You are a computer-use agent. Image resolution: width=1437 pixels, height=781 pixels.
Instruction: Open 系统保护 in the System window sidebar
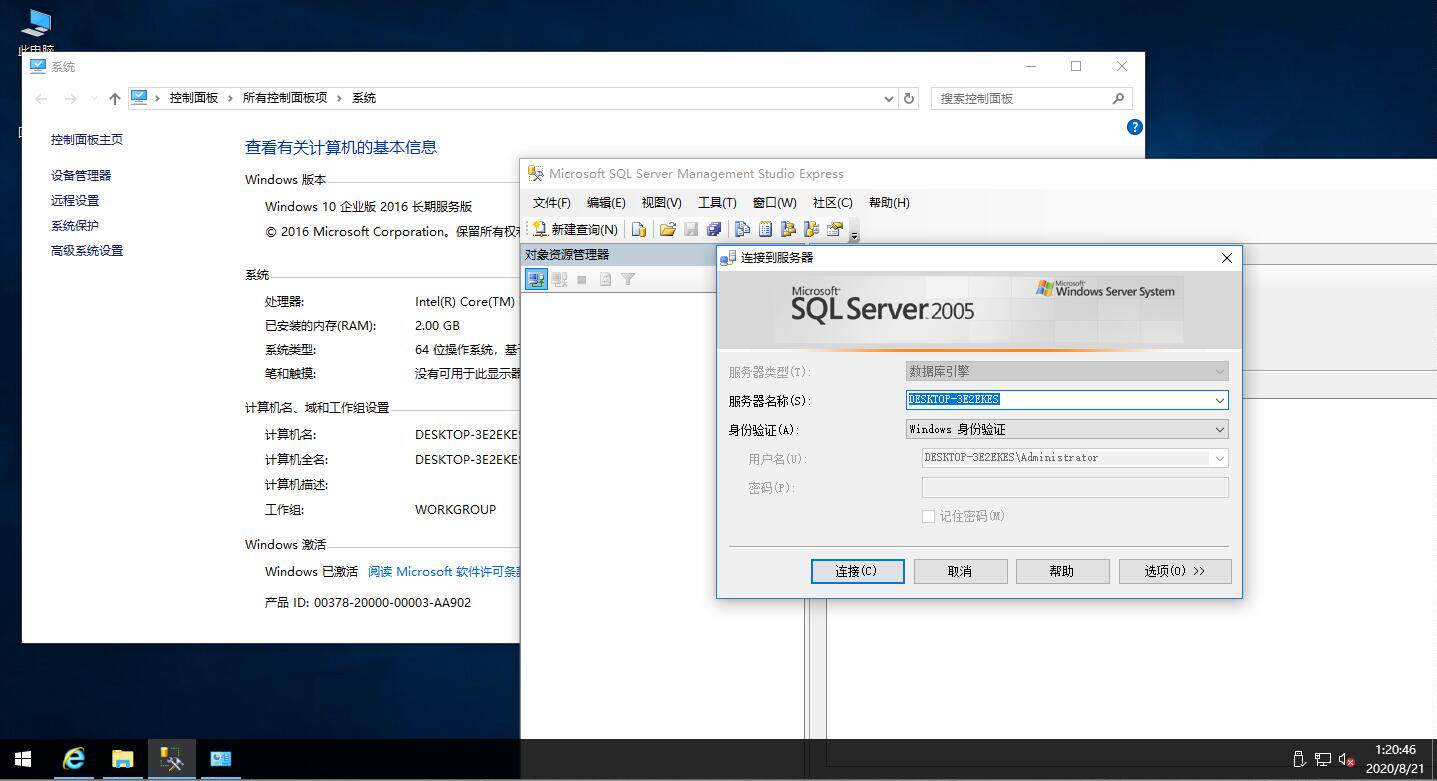(x=75, y=225)
